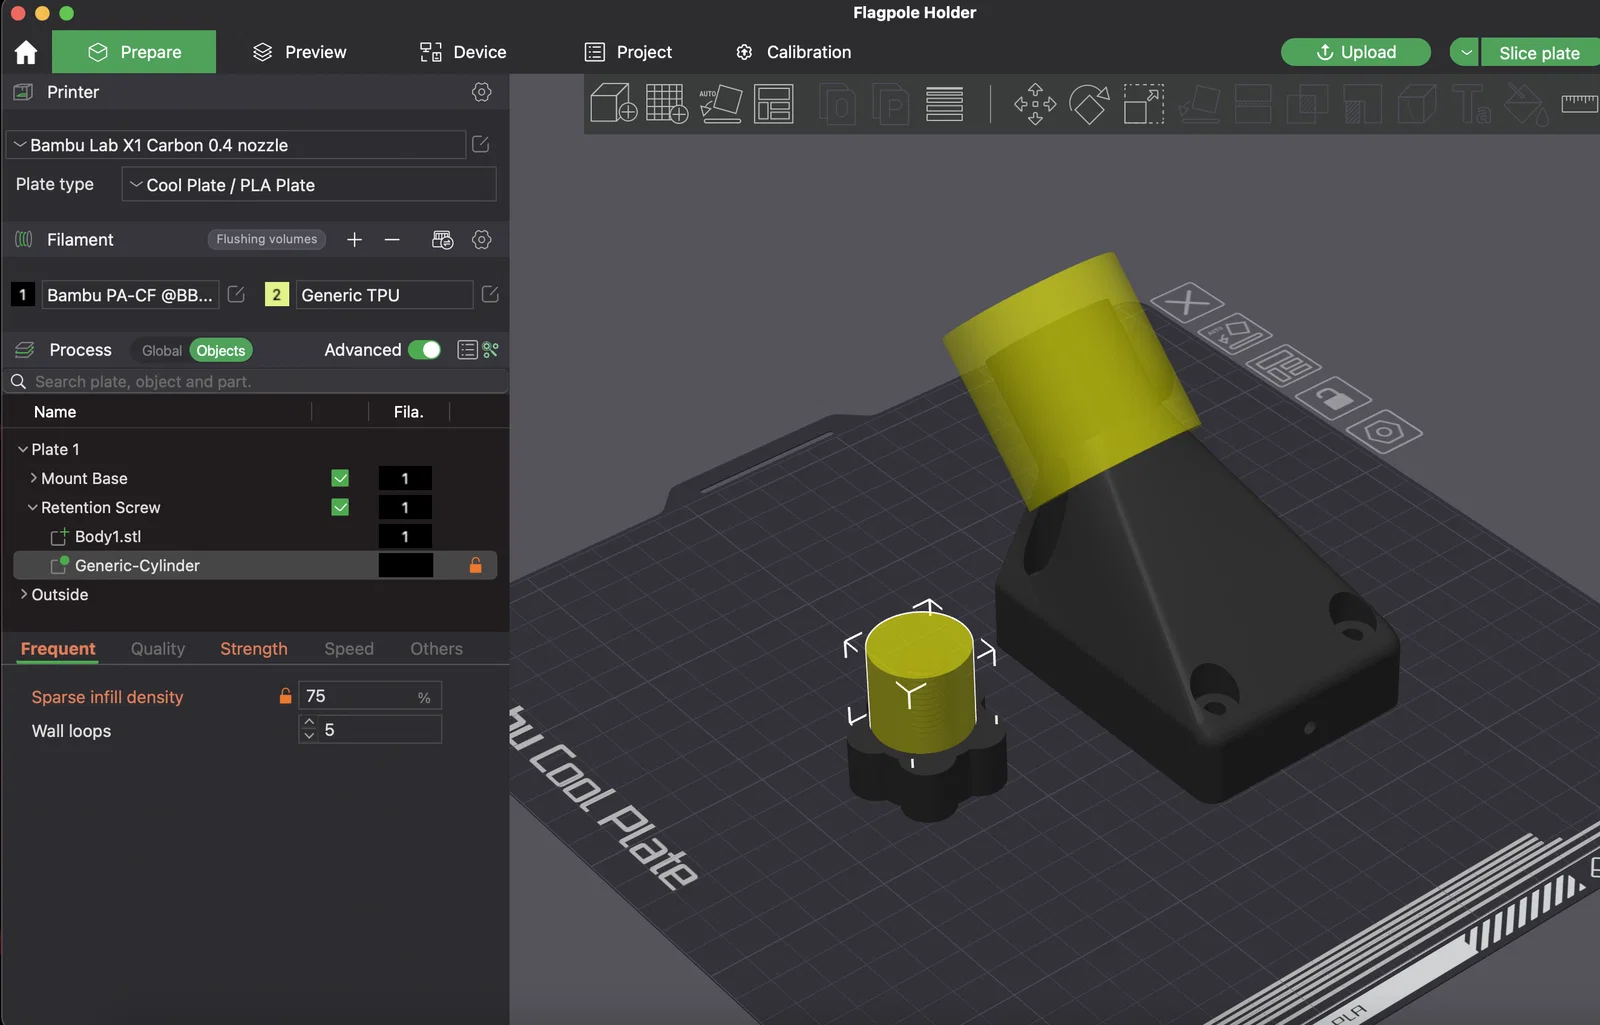The image size is (1600, 1025).
Task: Switch to the Strength settings tab
Action: coord(254,649)
